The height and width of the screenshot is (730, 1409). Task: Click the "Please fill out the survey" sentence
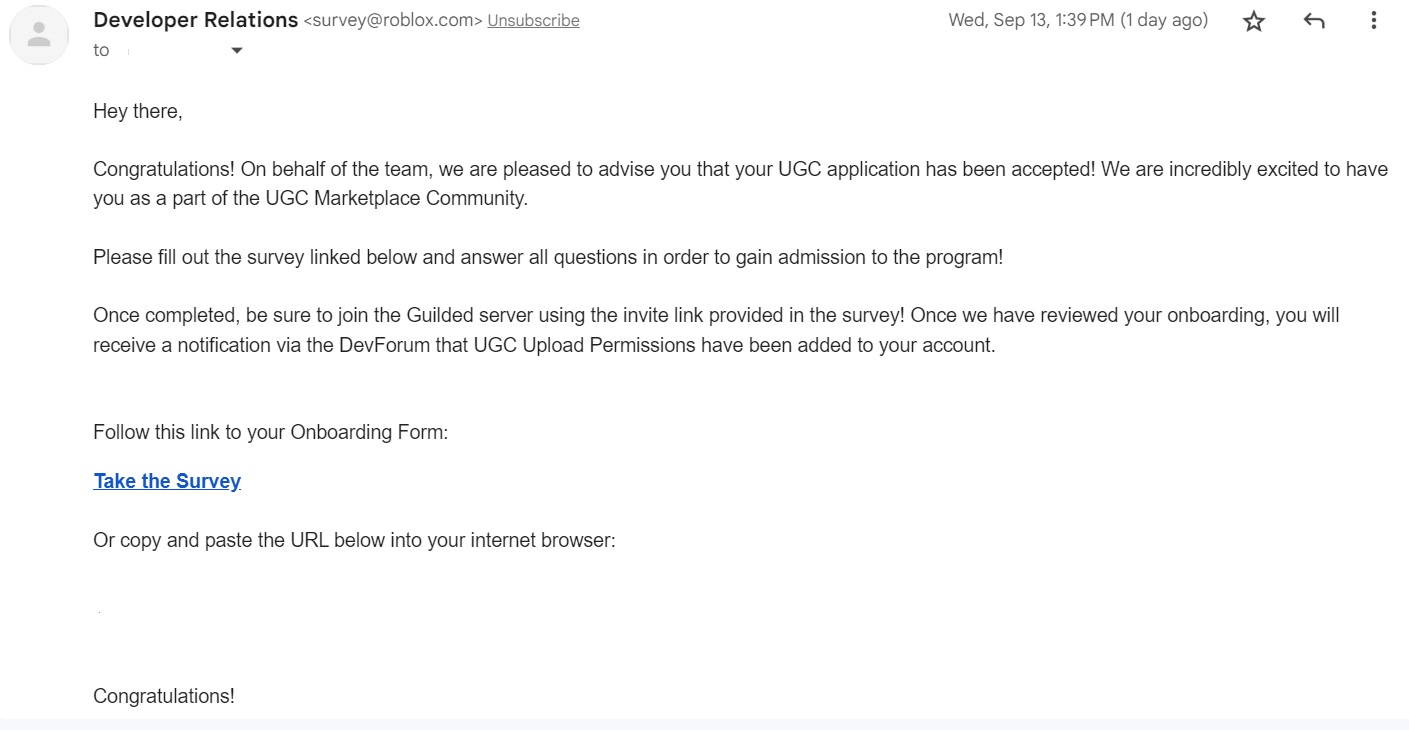(x=547, y=257)
